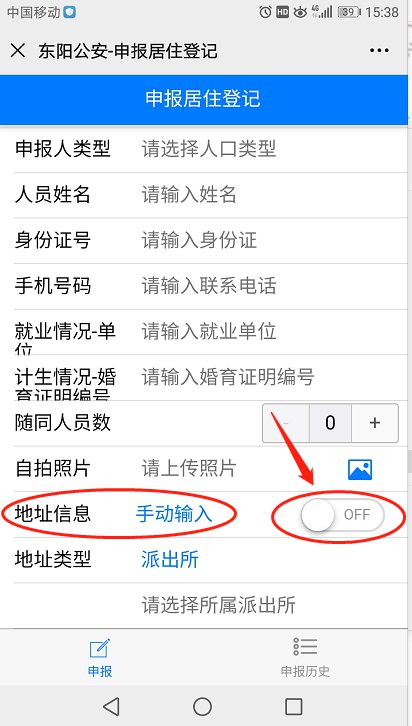Toggle the 地址信息 OFF switch
The width and height of the screenshot is (412, 726).
342,514
